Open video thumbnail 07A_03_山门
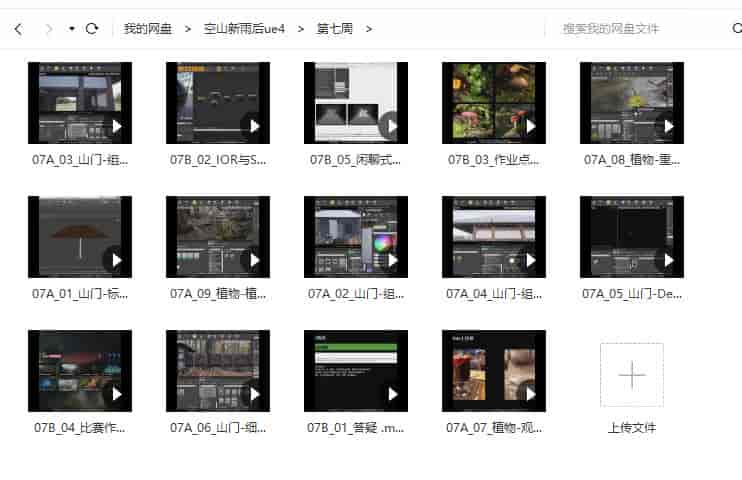The height and width of the screenshot is (480, 742). coord(80,103)
